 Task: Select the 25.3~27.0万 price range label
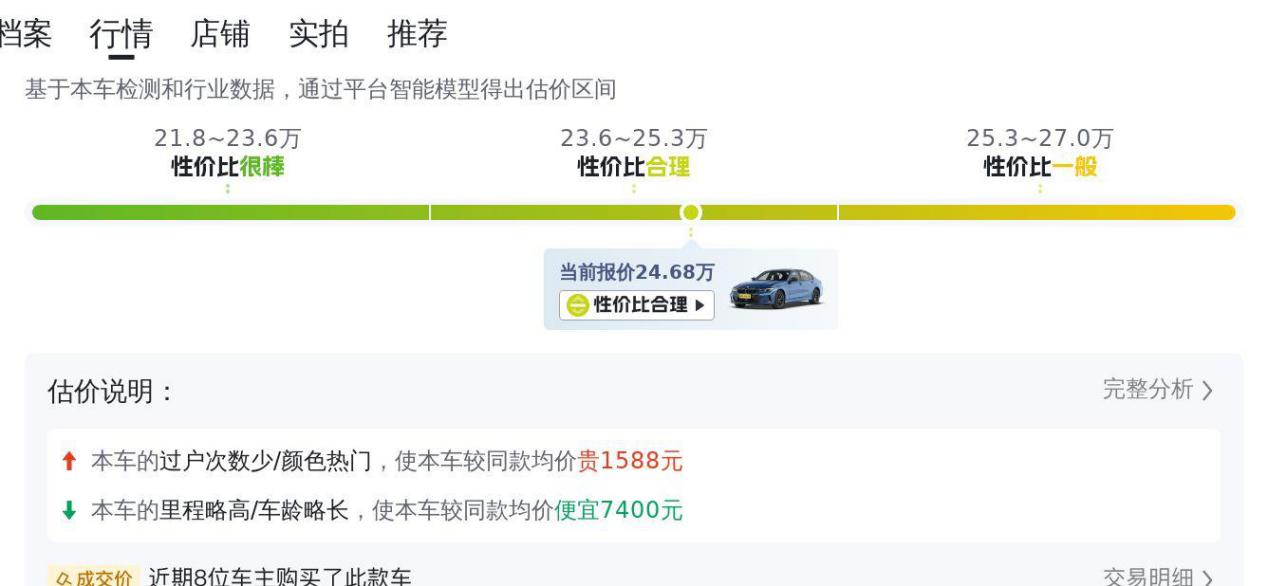1039,139
